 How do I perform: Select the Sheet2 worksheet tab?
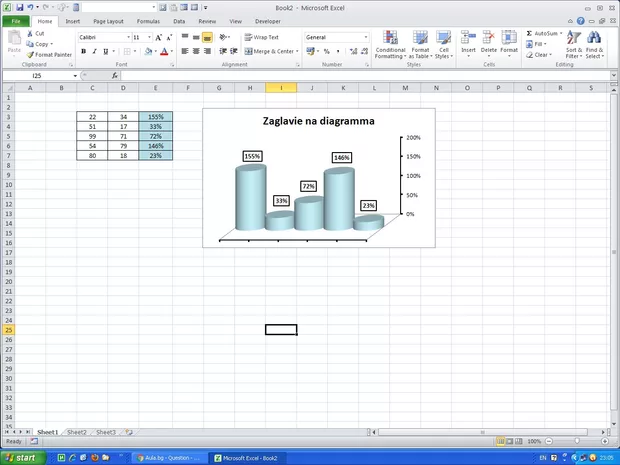coord(76,432)
